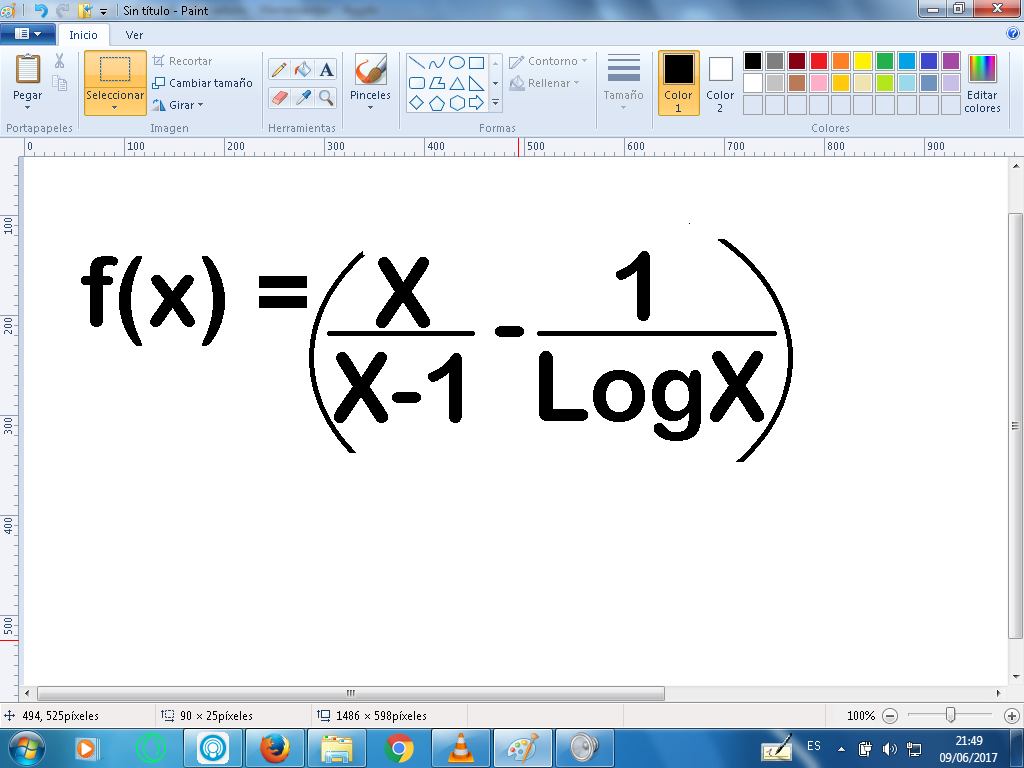Open the Inicio ribbon tab
The height and width of the screenshot is (768, 1024).
point(83,35)
